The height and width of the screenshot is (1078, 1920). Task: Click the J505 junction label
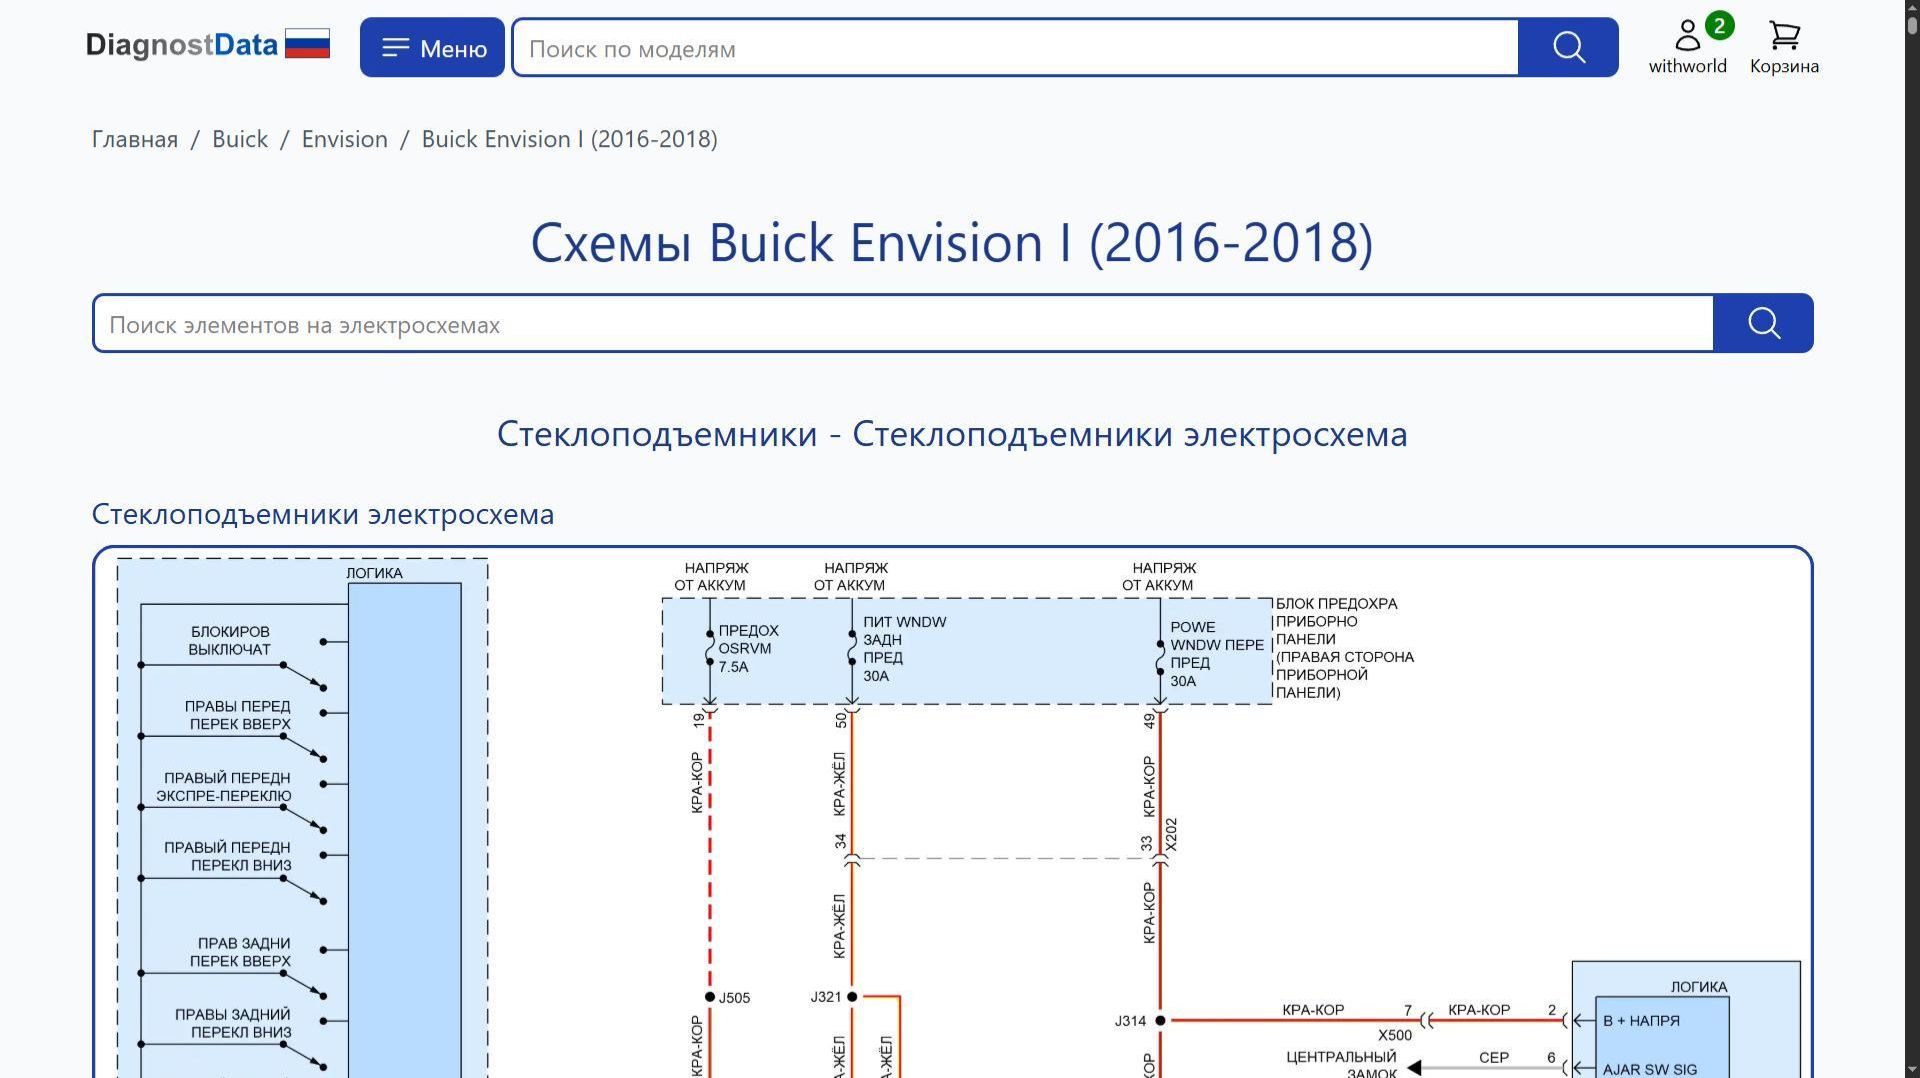(734, 998)
